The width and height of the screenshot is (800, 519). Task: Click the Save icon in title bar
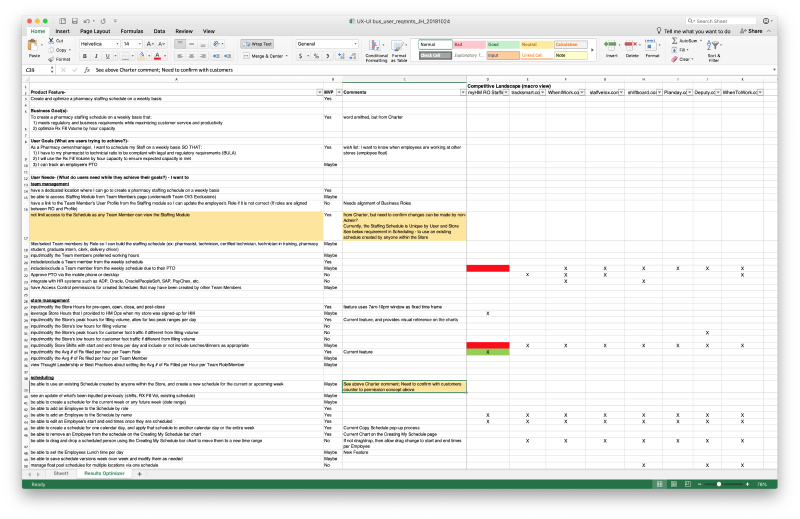[74, 21]
